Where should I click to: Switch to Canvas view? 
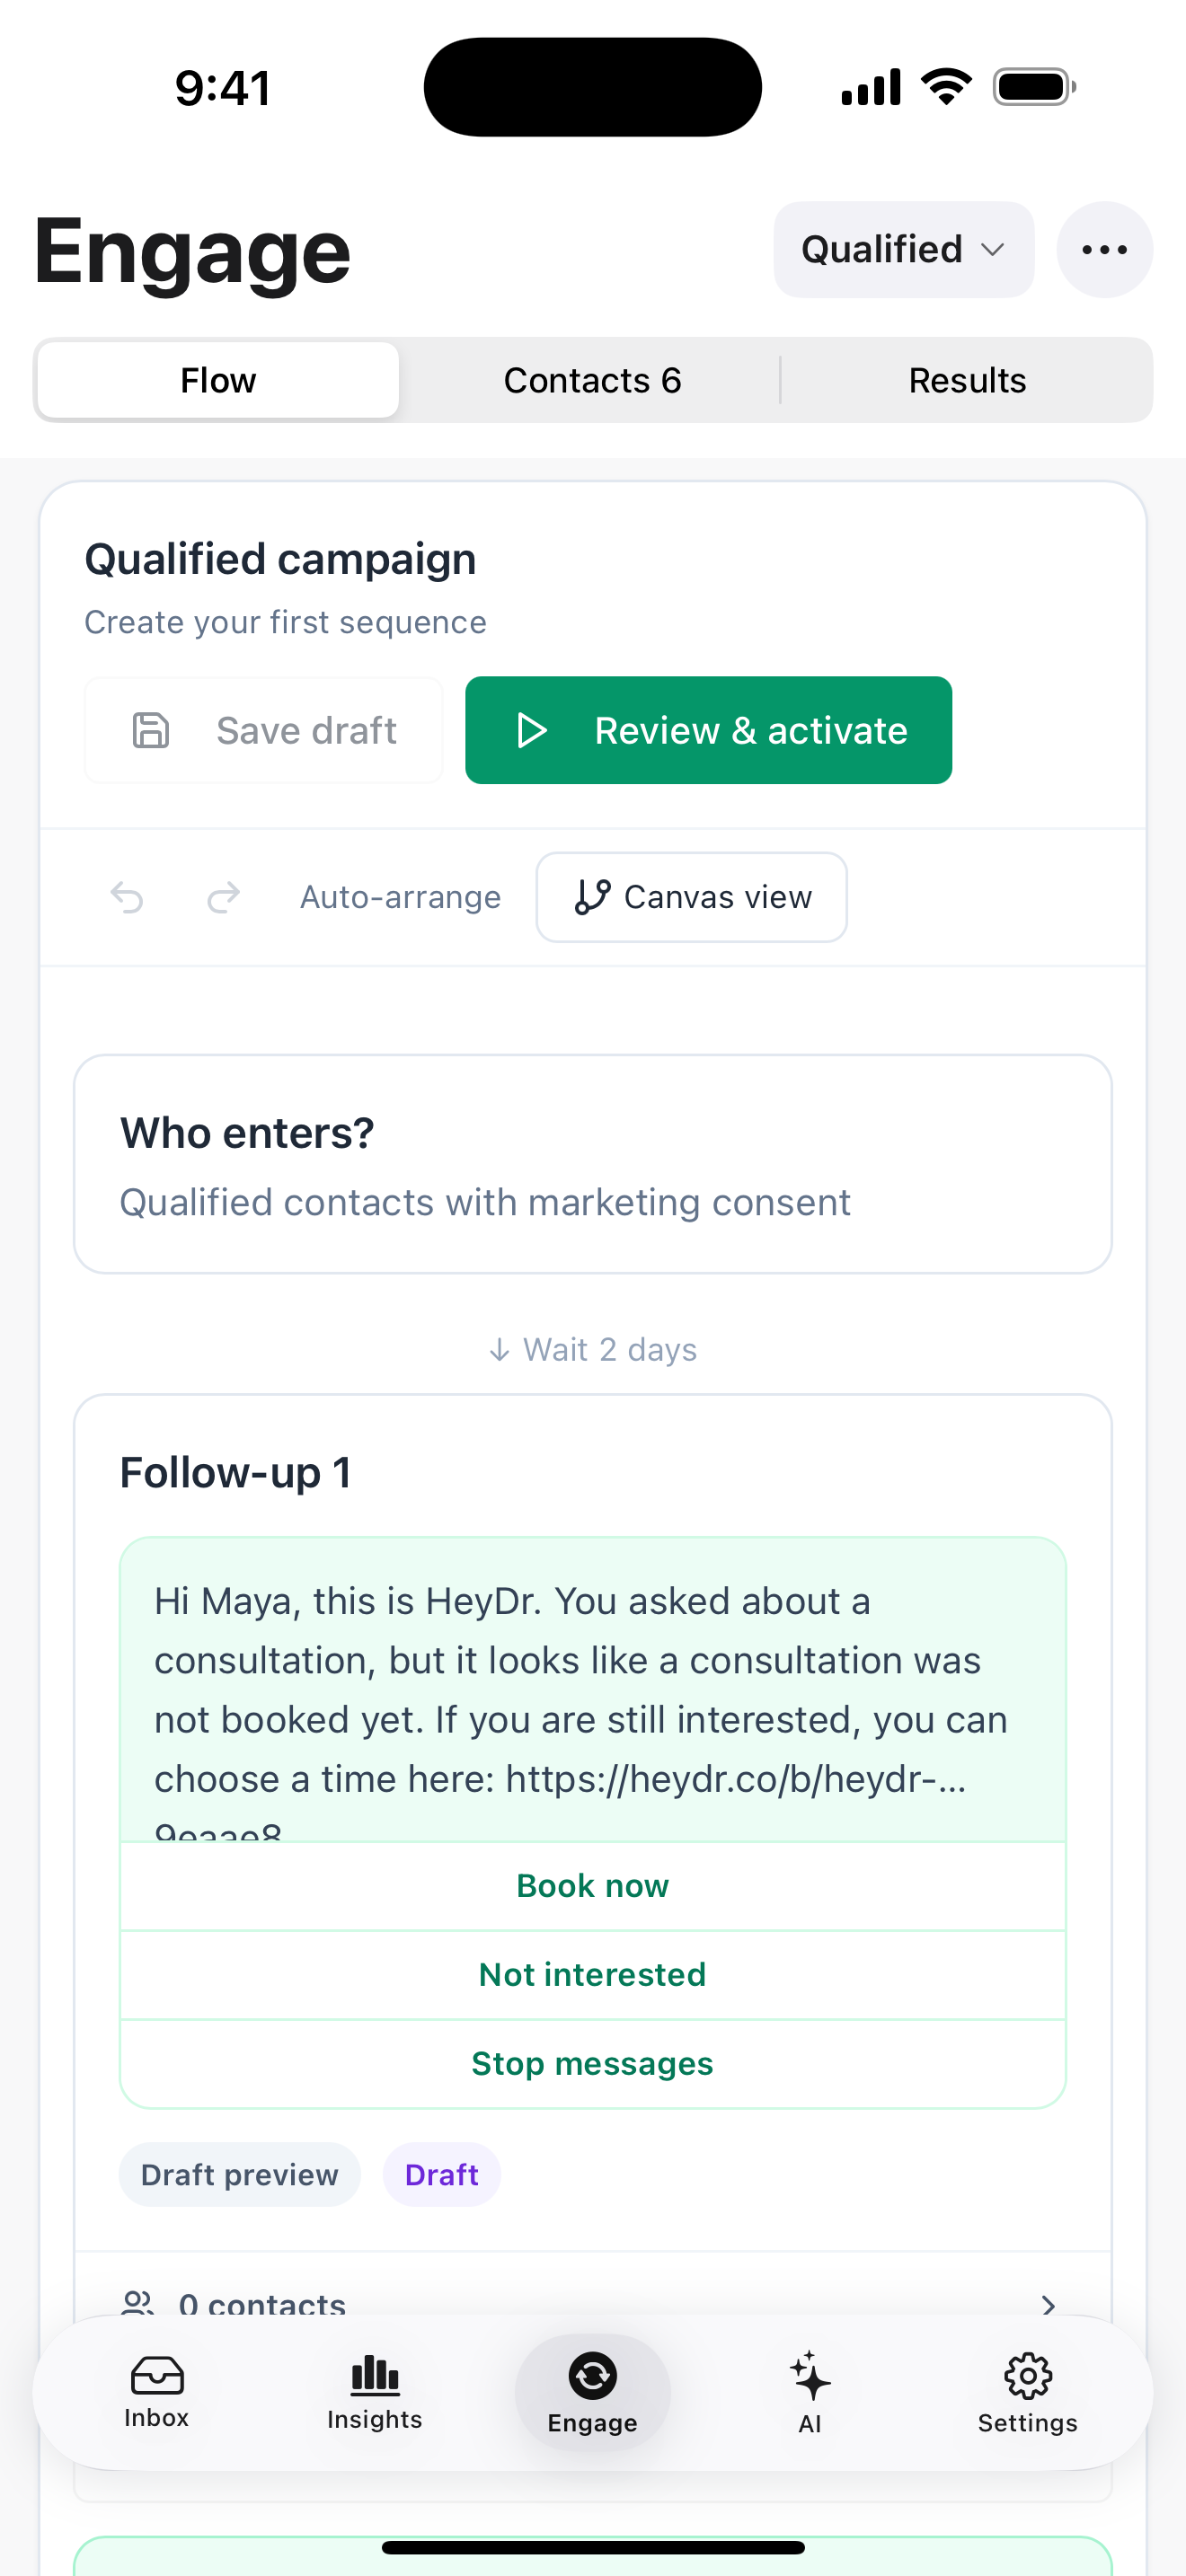point(692,897)
